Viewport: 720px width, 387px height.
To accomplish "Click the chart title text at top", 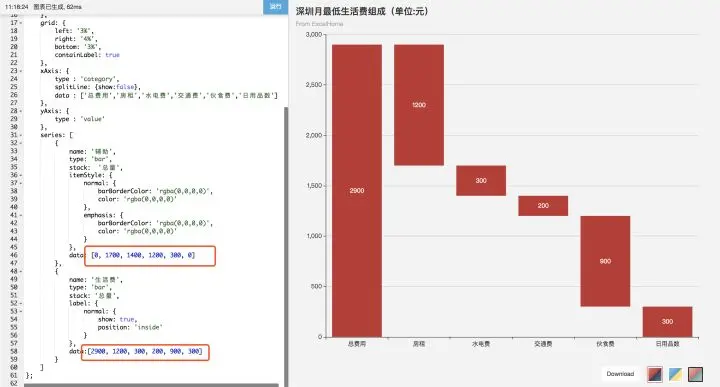I will (362, 11).
